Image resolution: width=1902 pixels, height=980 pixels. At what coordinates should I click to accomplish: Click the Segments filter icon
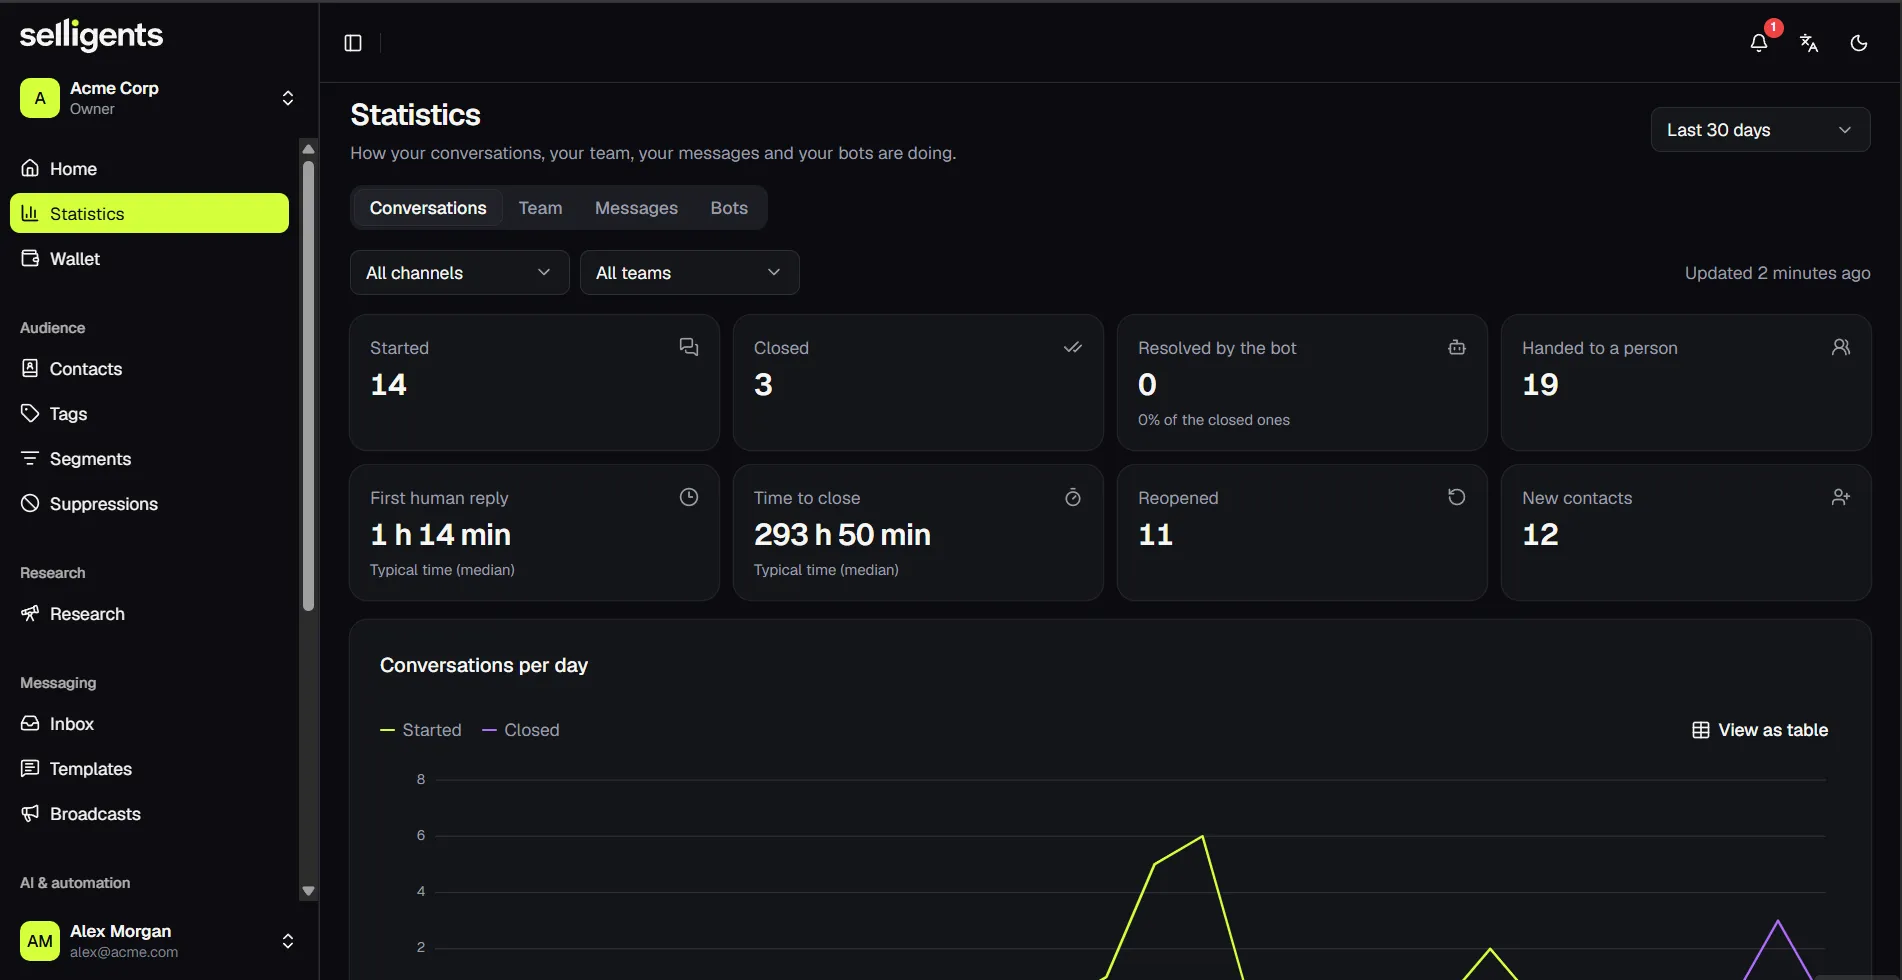(x=30, y=458)
